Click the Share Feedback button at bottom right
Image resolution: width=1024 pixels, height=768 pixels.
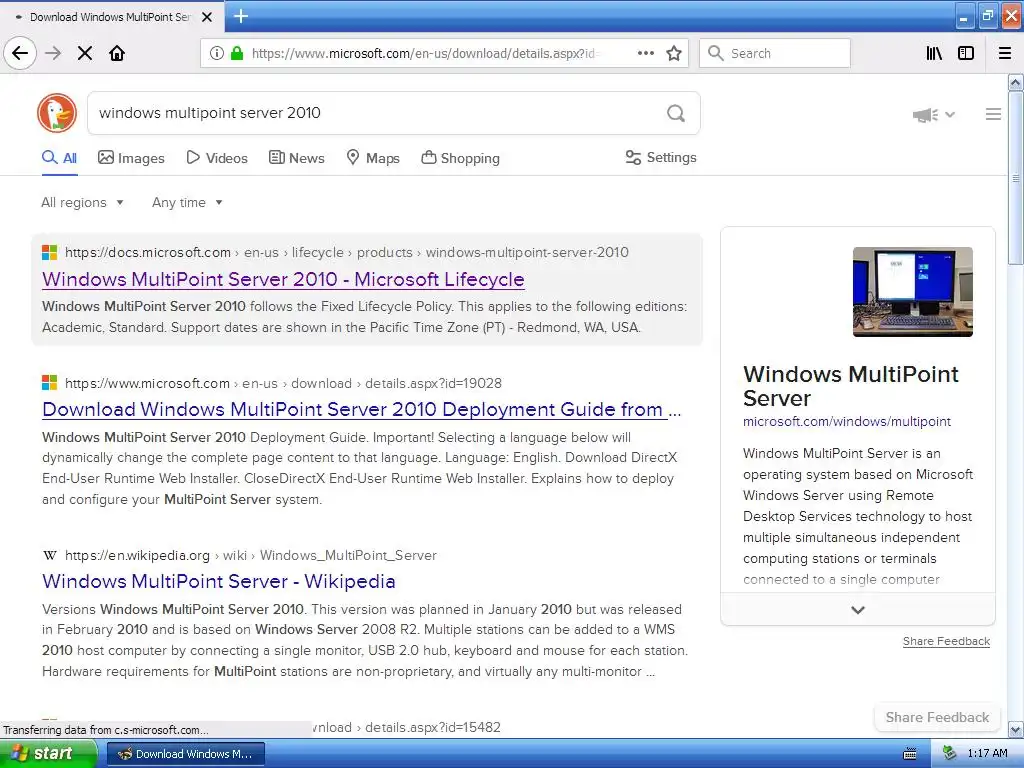937,717
